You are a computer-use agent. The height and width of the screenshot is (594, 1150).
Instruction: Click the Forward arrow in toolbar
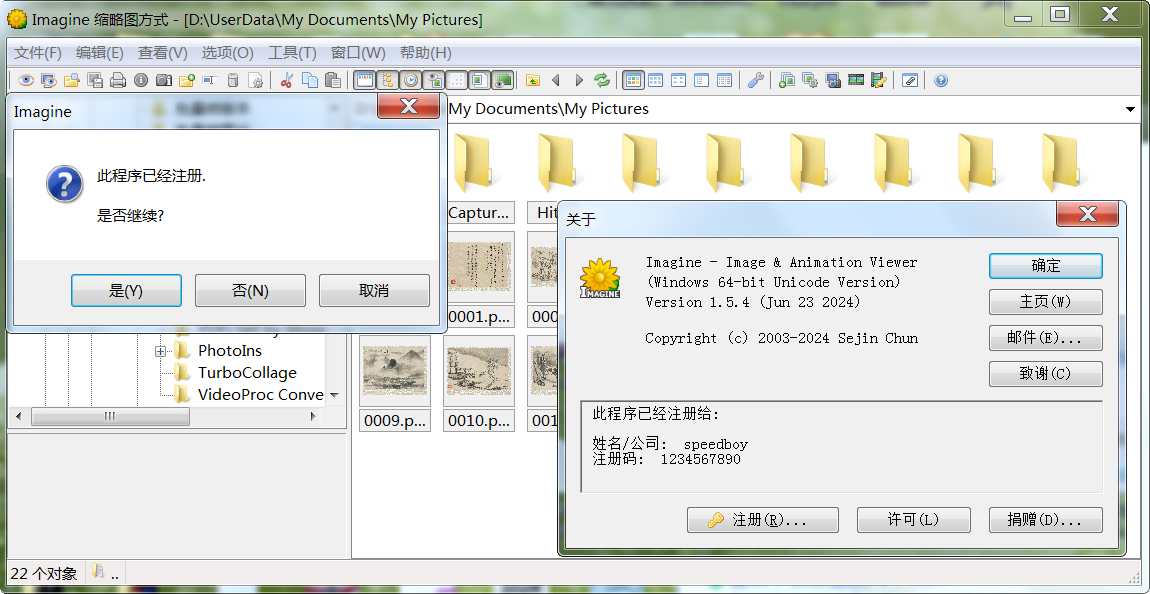pyautogui.click(x=579, y=80)
